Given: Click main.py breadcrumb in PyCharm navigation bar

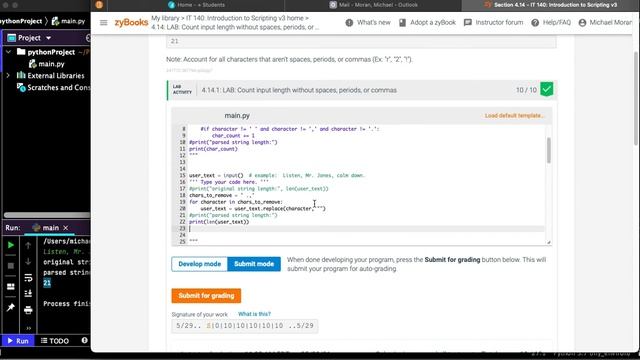Looking at the screenshot, I should [x=69, y=21].
